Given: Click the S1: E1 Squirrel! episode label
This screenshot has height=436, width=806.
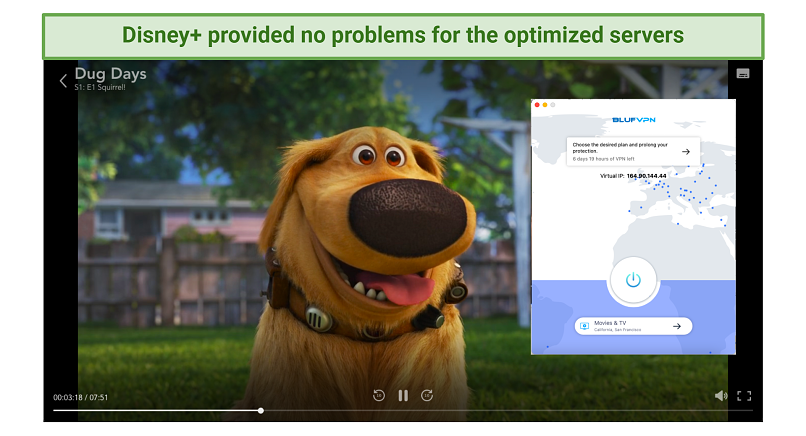Looking at the screenshot, I should [100, 87].
